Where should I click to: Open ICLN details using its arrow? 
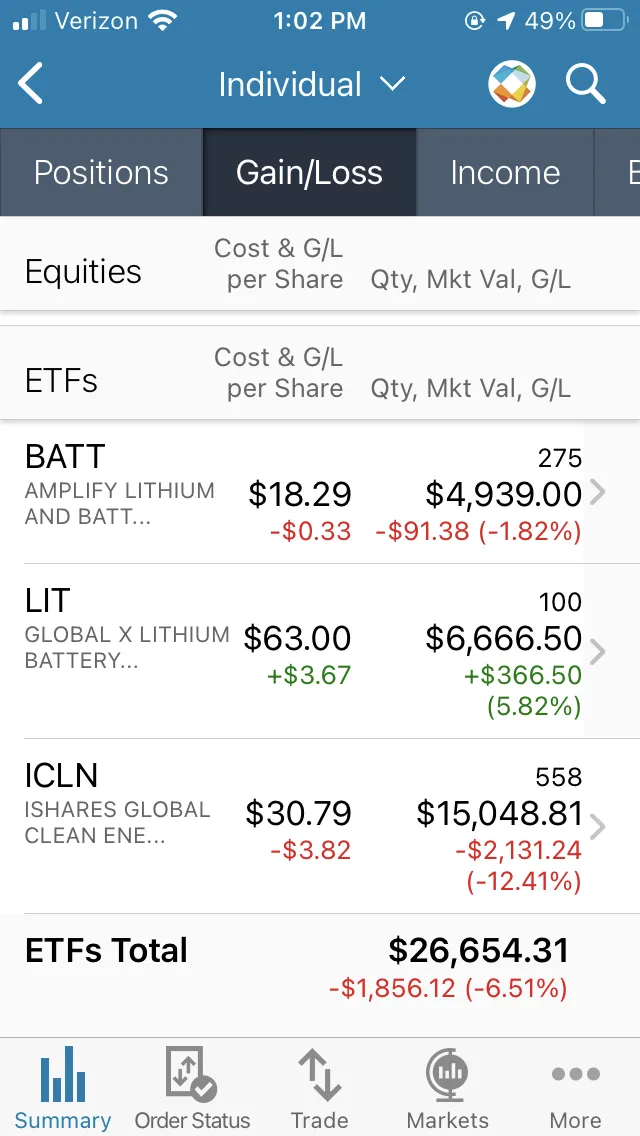click(599, 827)
